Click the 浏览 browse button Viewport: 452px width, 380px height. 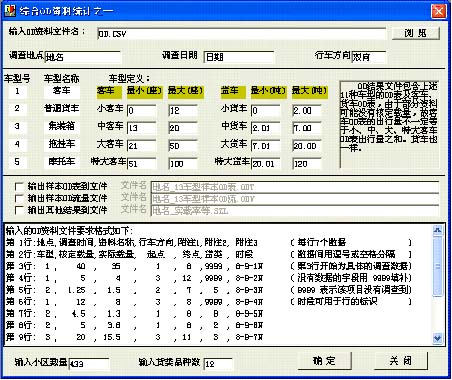416,33
